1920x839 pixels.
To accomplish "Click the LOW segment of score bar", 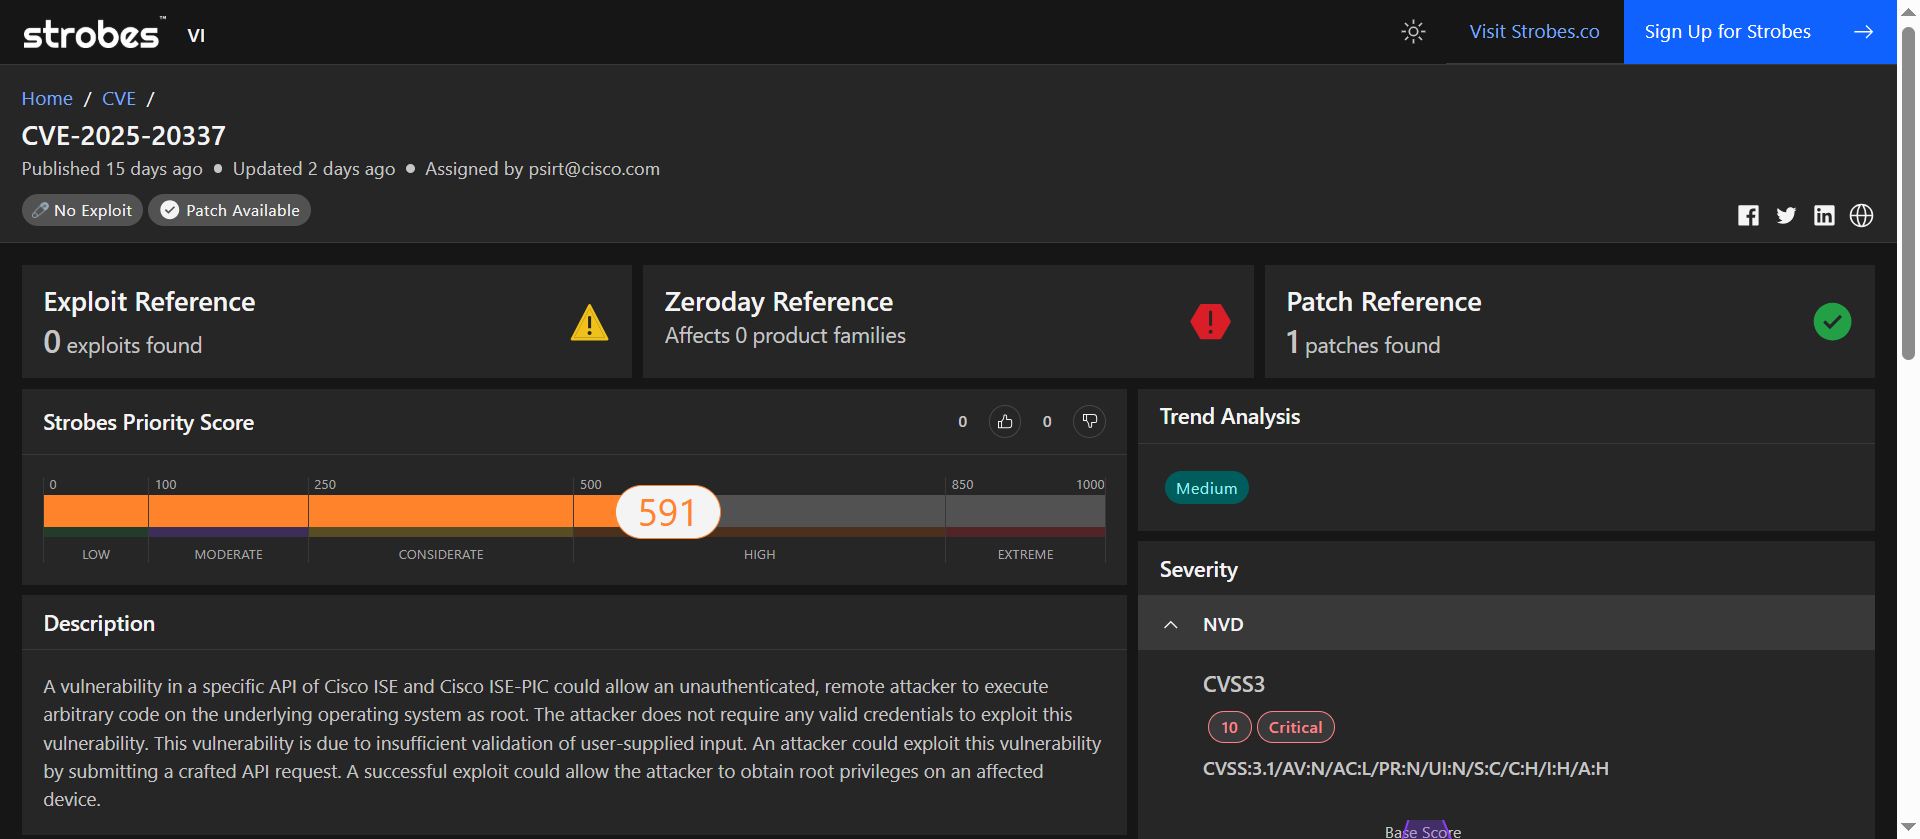I will pos(96,512).
